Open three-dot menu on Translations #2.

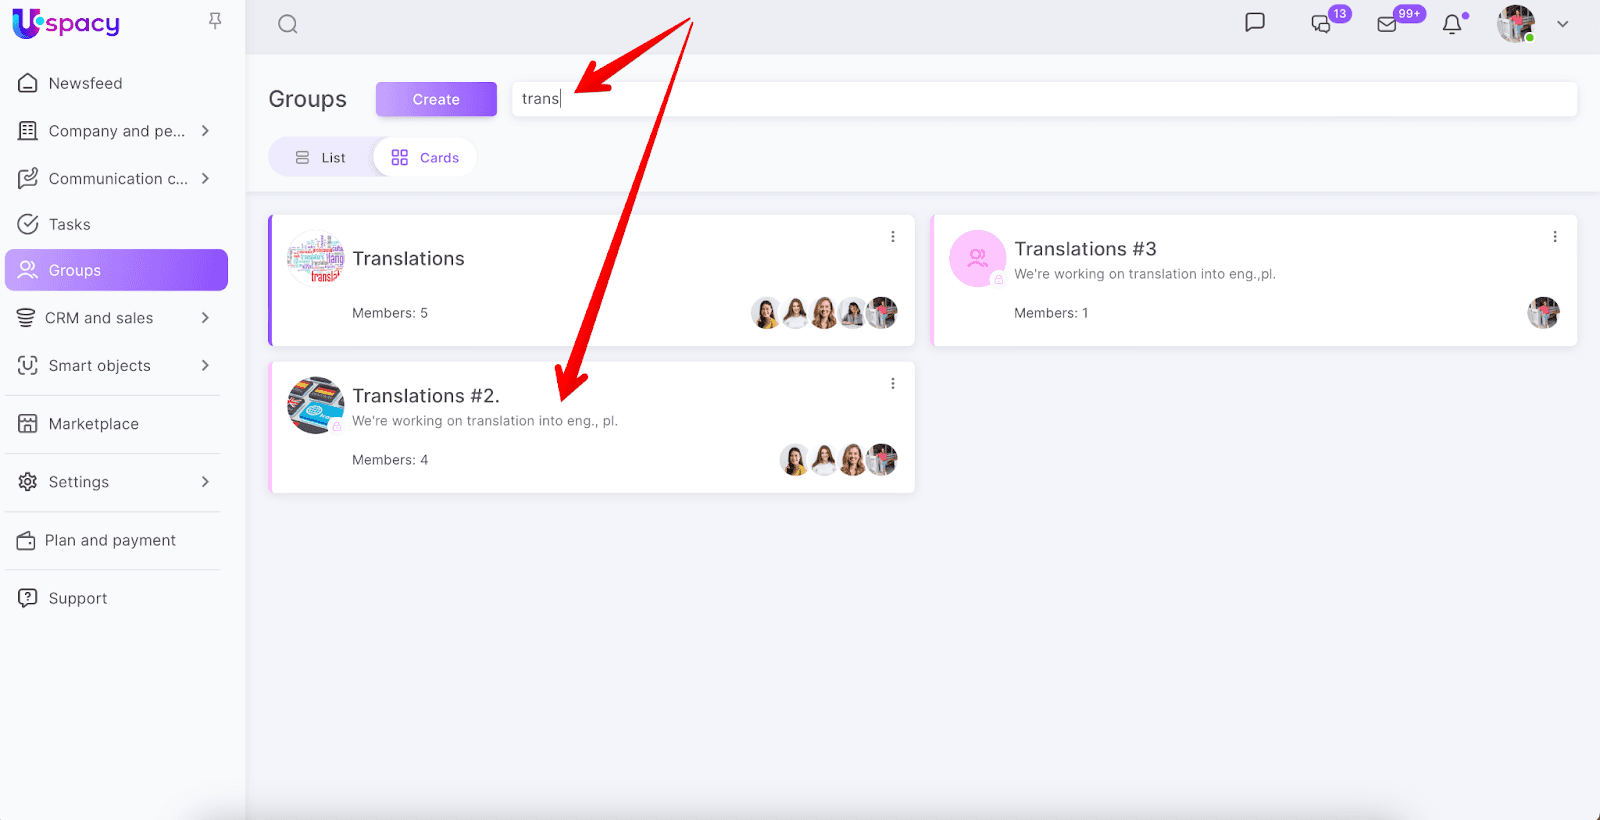tap(893, 384)
